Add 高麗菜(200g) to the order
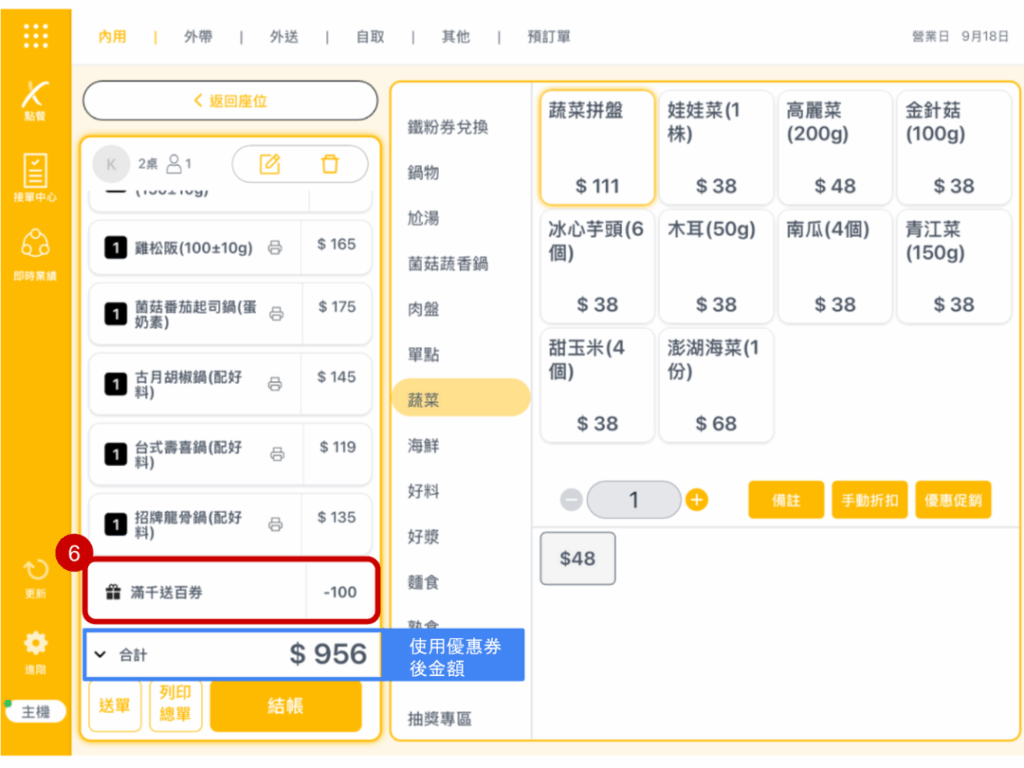Image resolution: width=1024 pixels, height=768 pixels. tap(834, 147)
